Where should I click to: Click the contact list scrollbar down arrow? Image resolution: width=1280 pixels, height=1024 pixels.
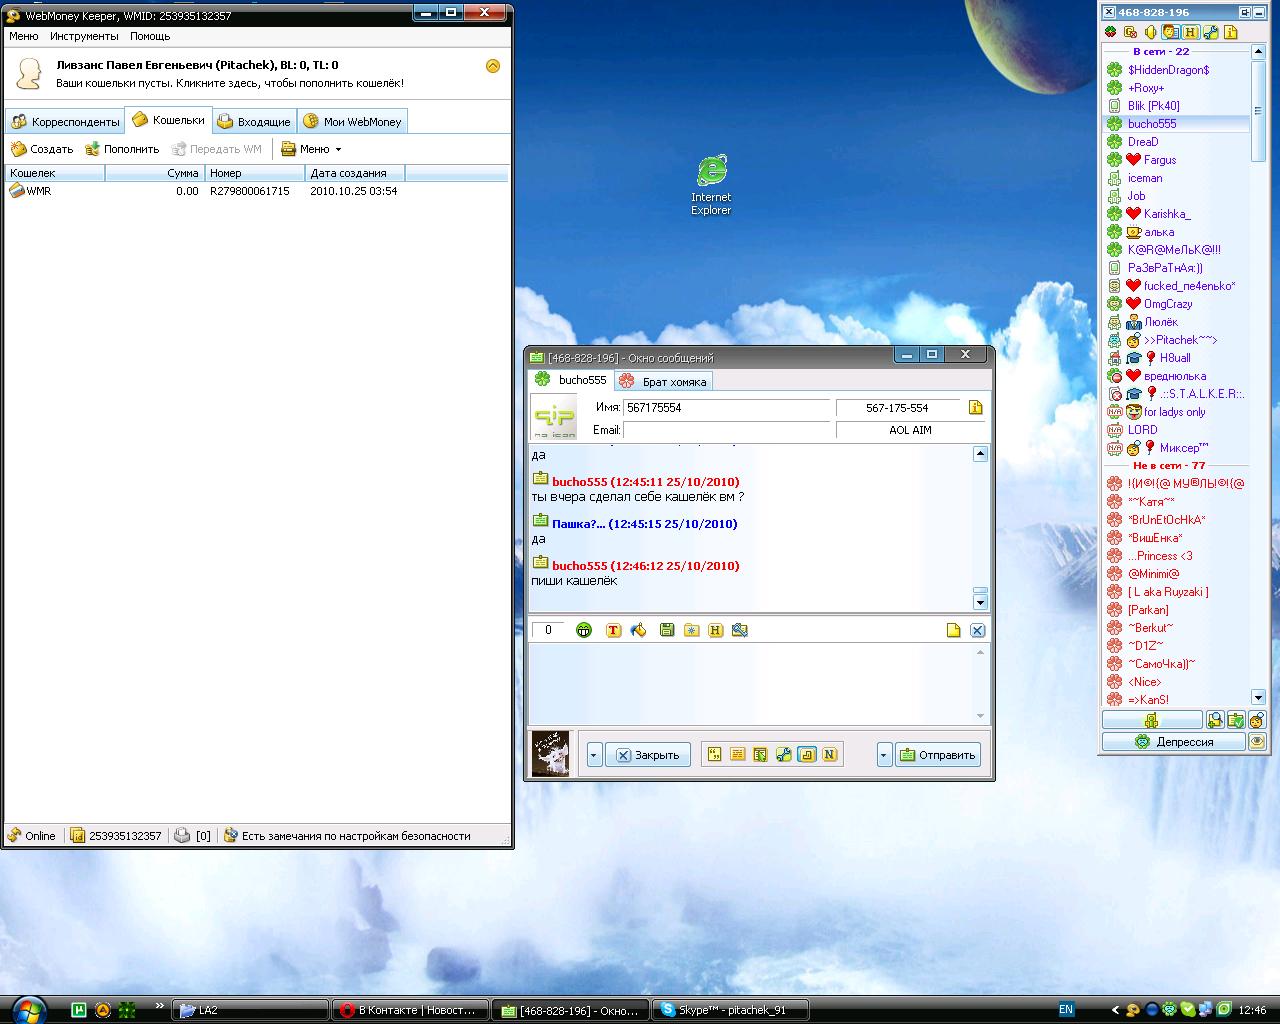click(1258, 697)
